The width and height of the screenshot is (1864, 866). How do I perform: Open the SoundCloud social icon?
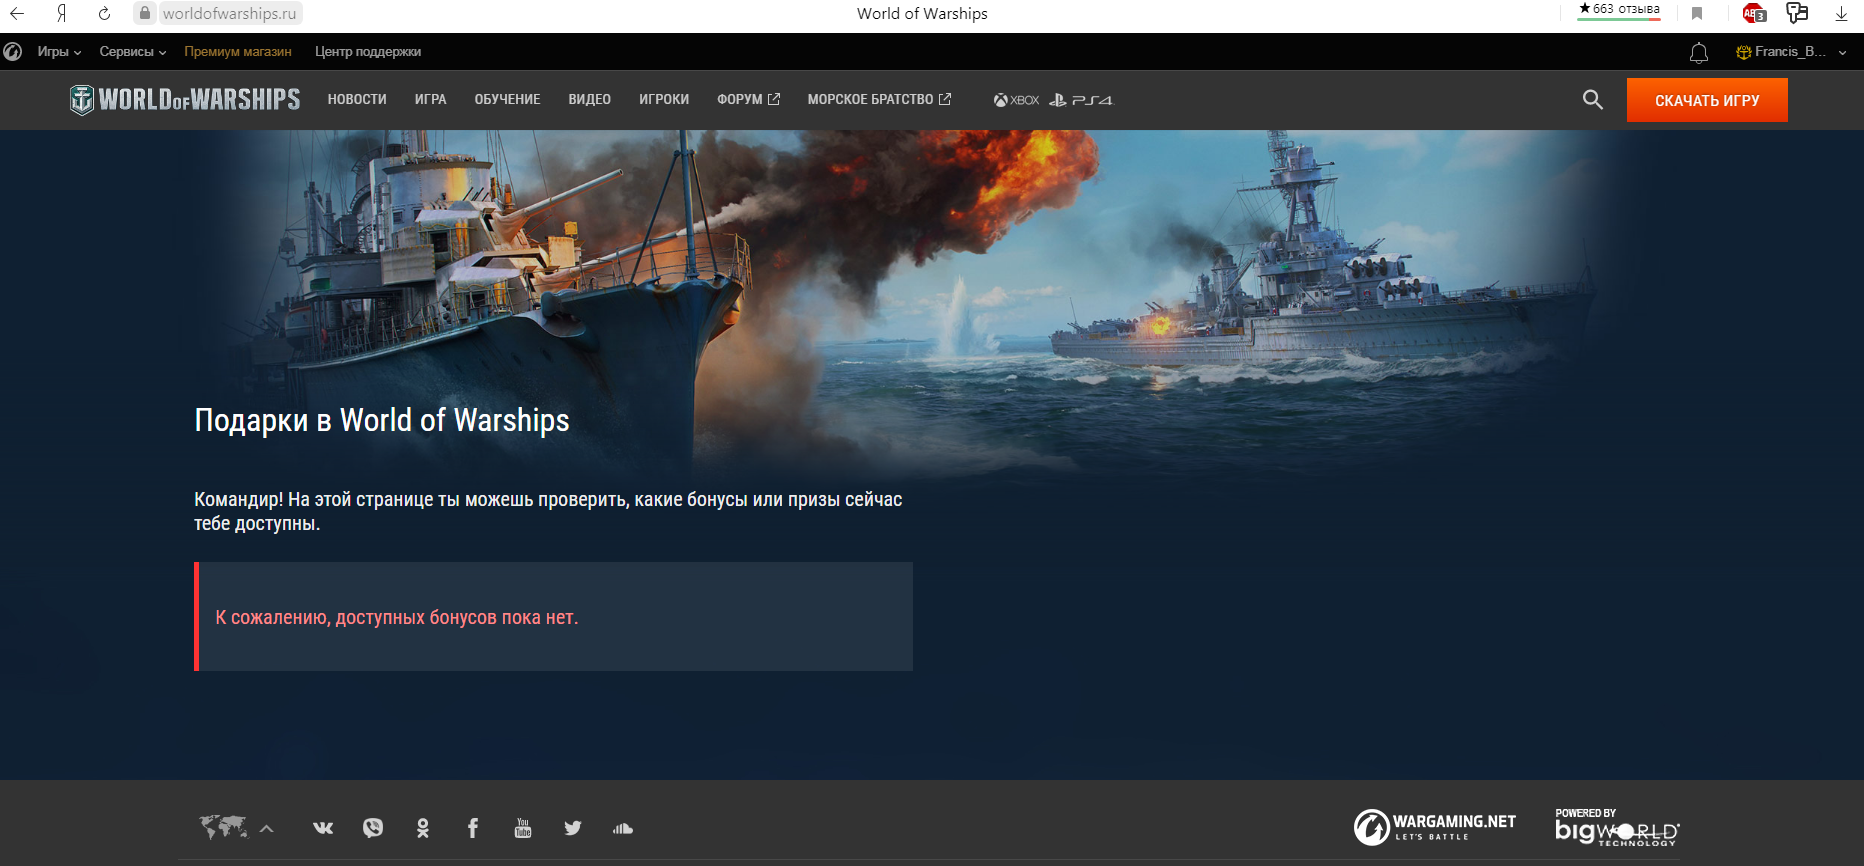(623, 828)
